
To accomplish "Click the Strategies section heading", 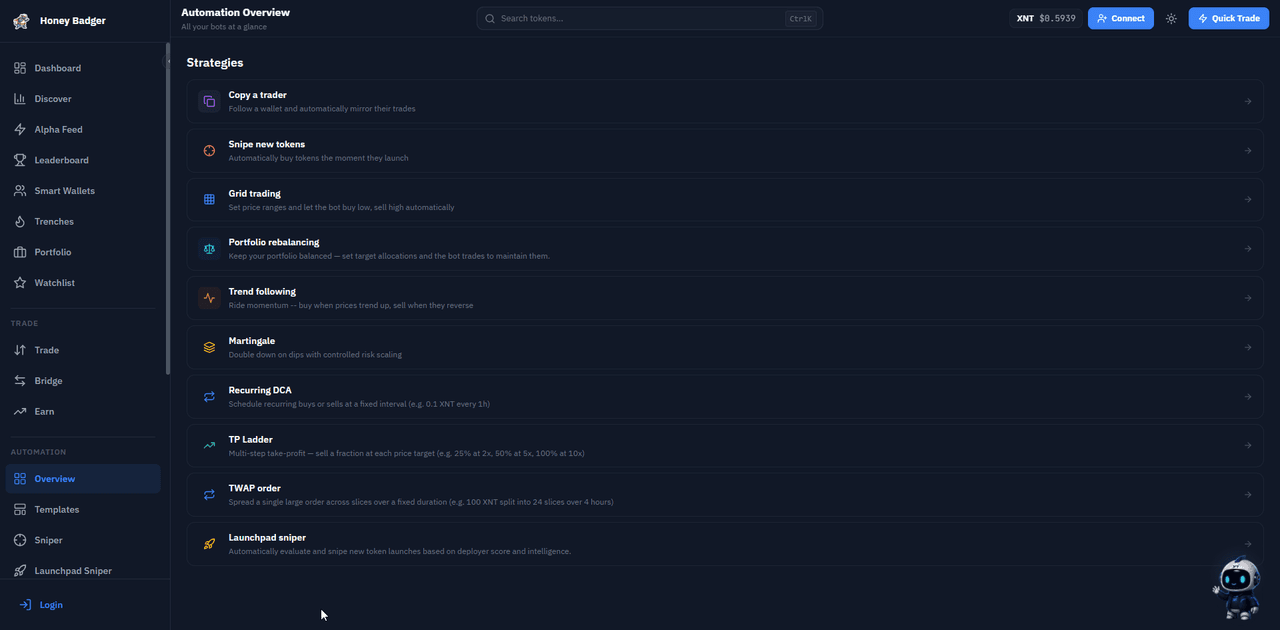I will coord(215,63).
